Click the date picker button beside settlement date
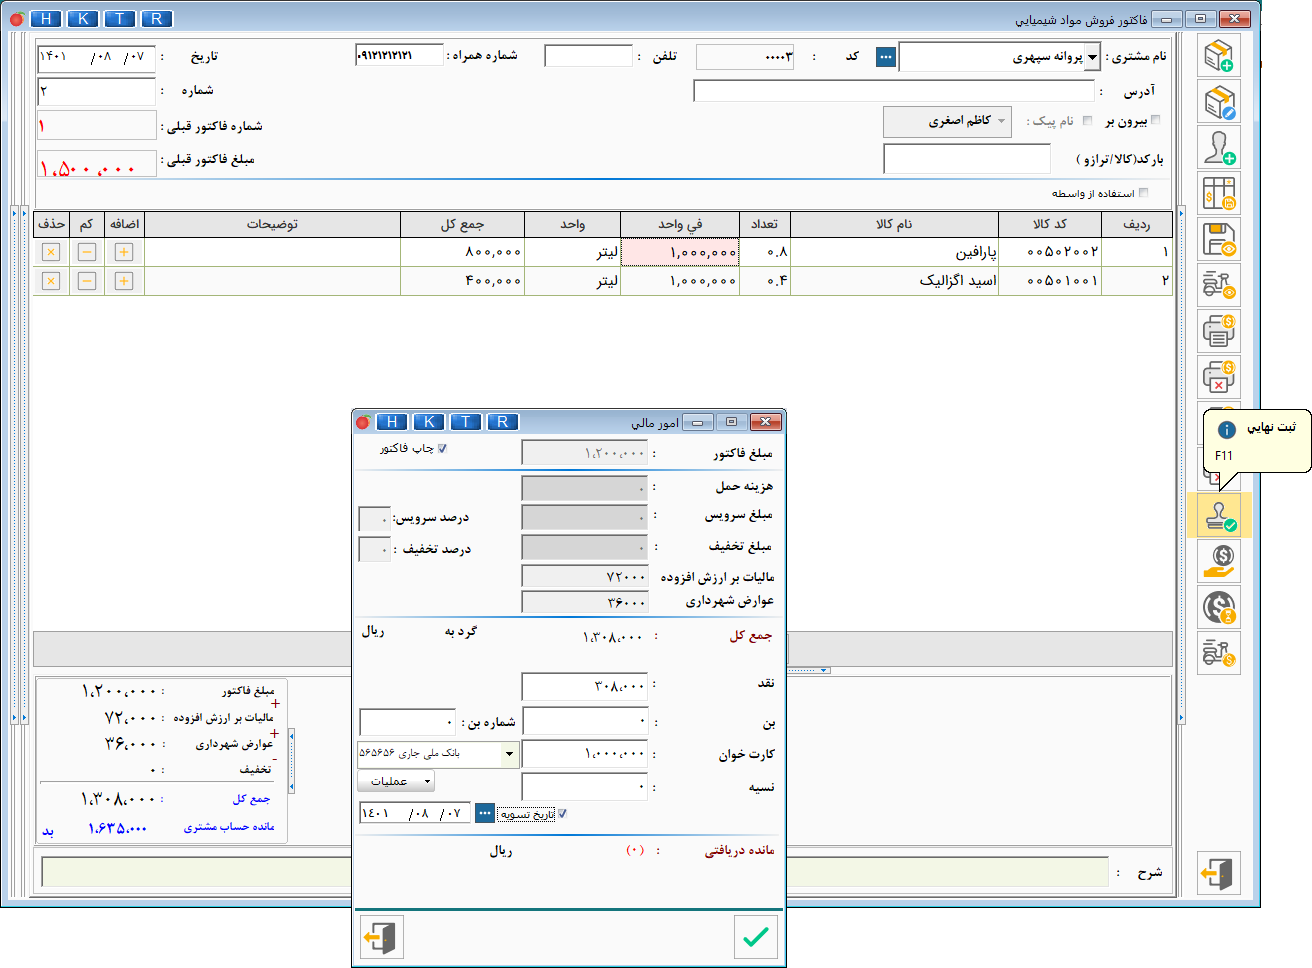This screenshot has width=1312, height=968. 484,813
